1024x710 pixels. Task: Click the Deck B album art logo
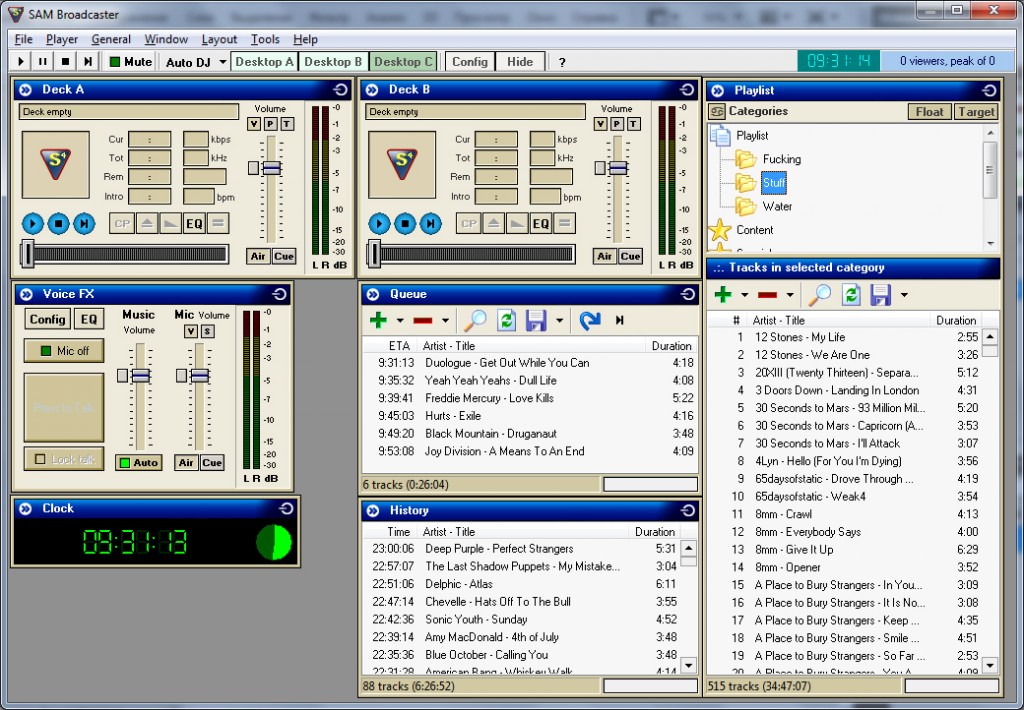(x=402, y=165)
